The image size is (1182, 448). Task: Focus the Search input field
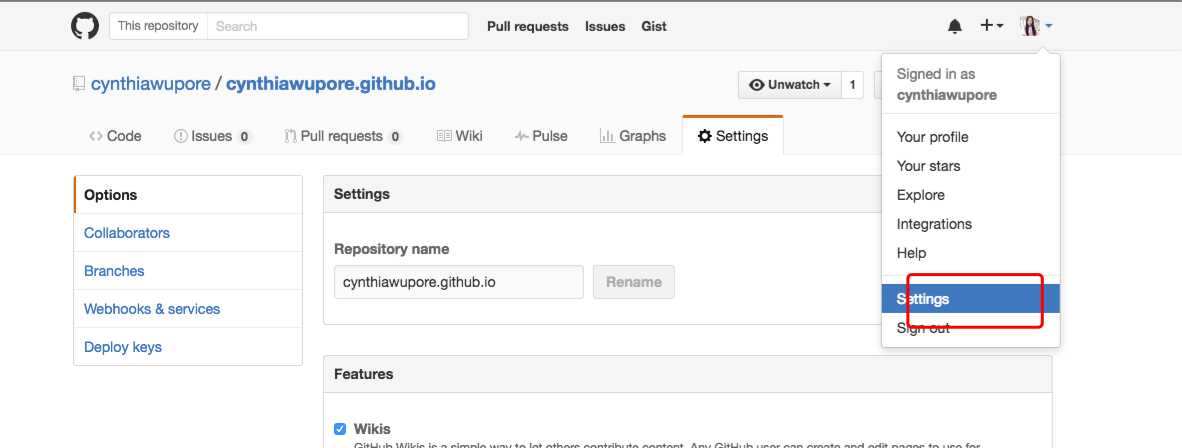pyautogui.click(x=337, y=26)
